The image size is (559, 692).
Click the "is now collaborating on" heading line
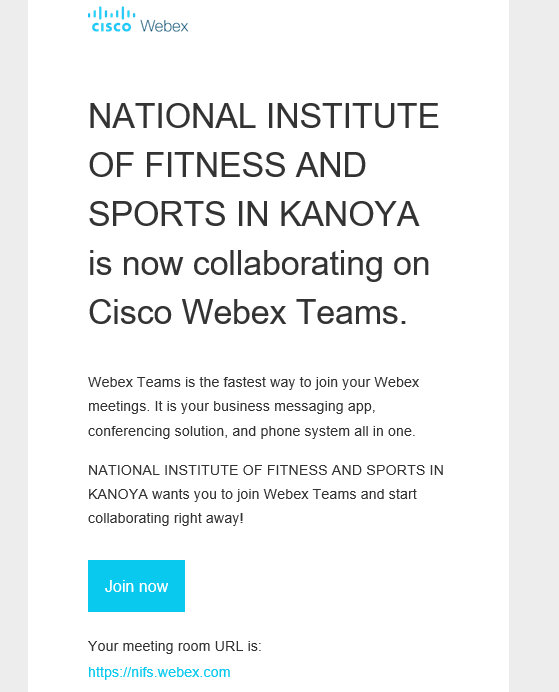(x=259, y=264)
